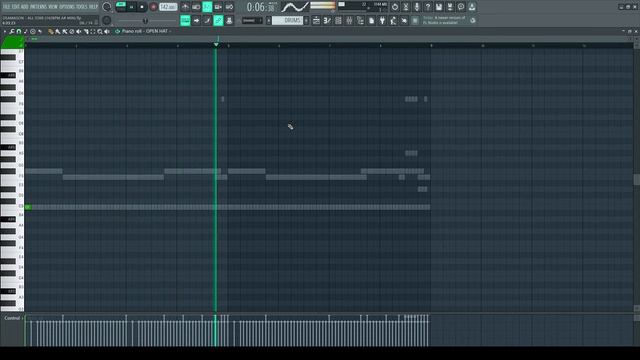Click the question mark help icon

428,7
